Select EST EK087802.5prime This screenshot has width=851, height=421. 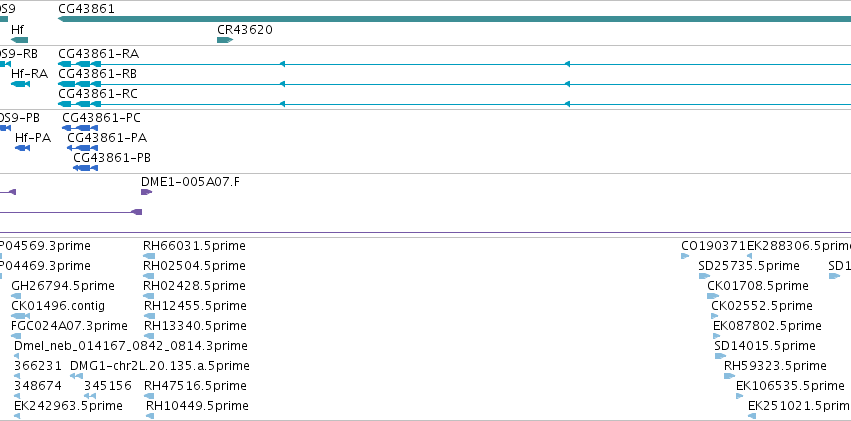[767, 326]
